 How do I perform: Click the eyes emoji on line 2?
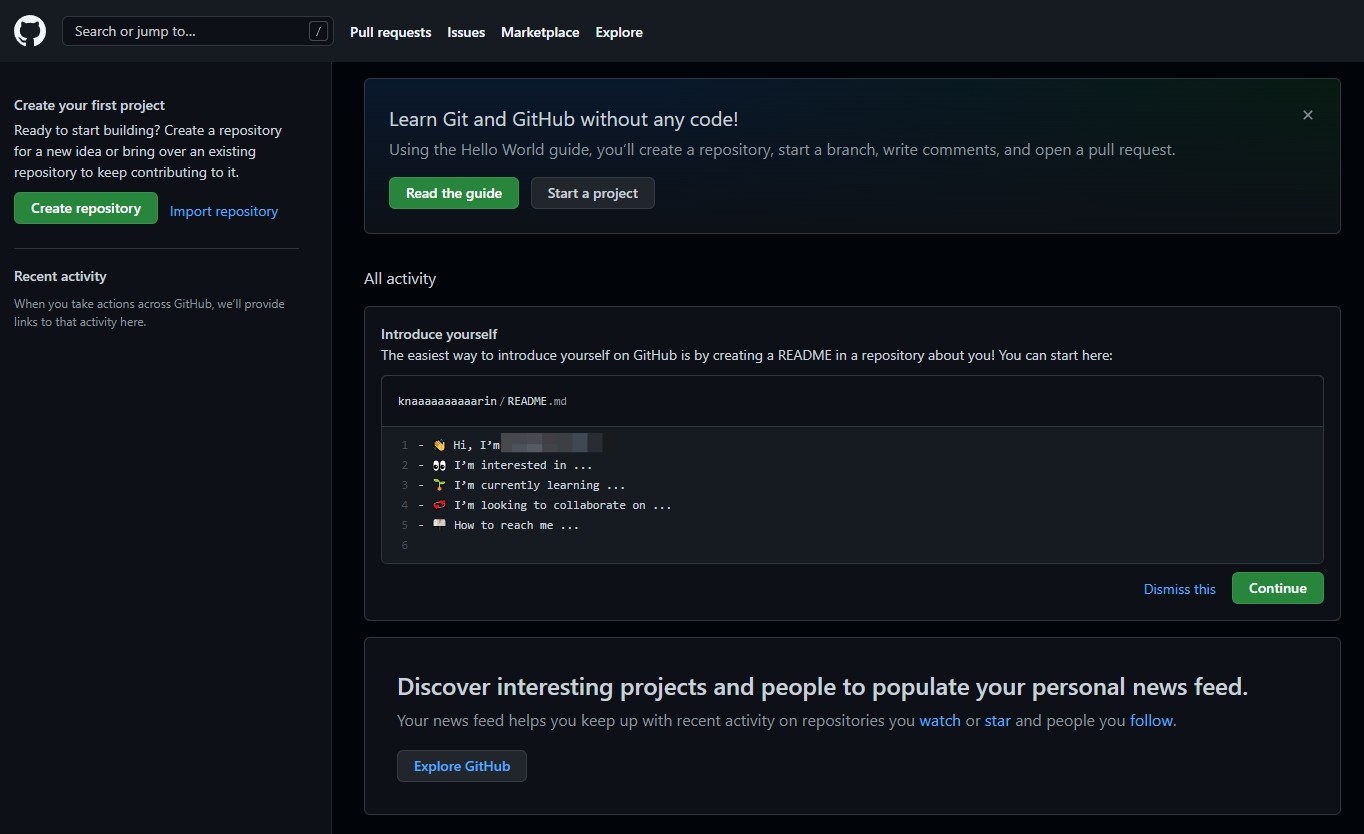[439, 465]
